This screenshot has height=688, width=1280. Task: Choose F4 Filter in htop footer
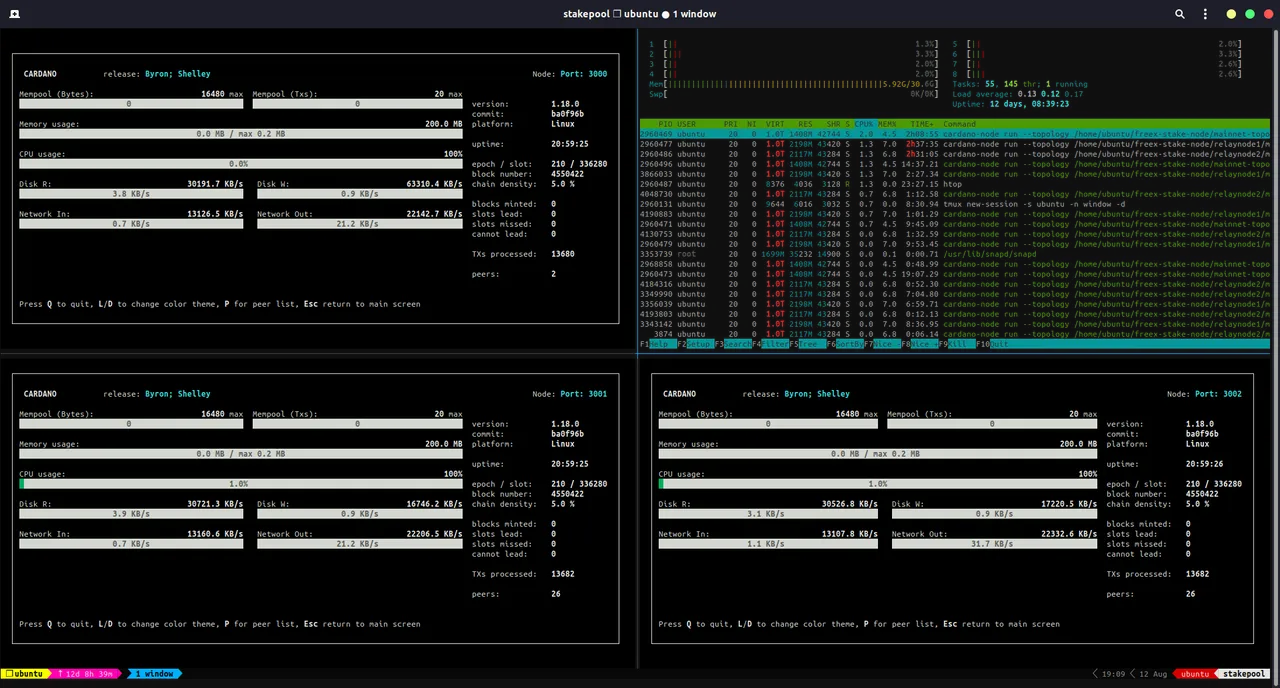[770, 344]
